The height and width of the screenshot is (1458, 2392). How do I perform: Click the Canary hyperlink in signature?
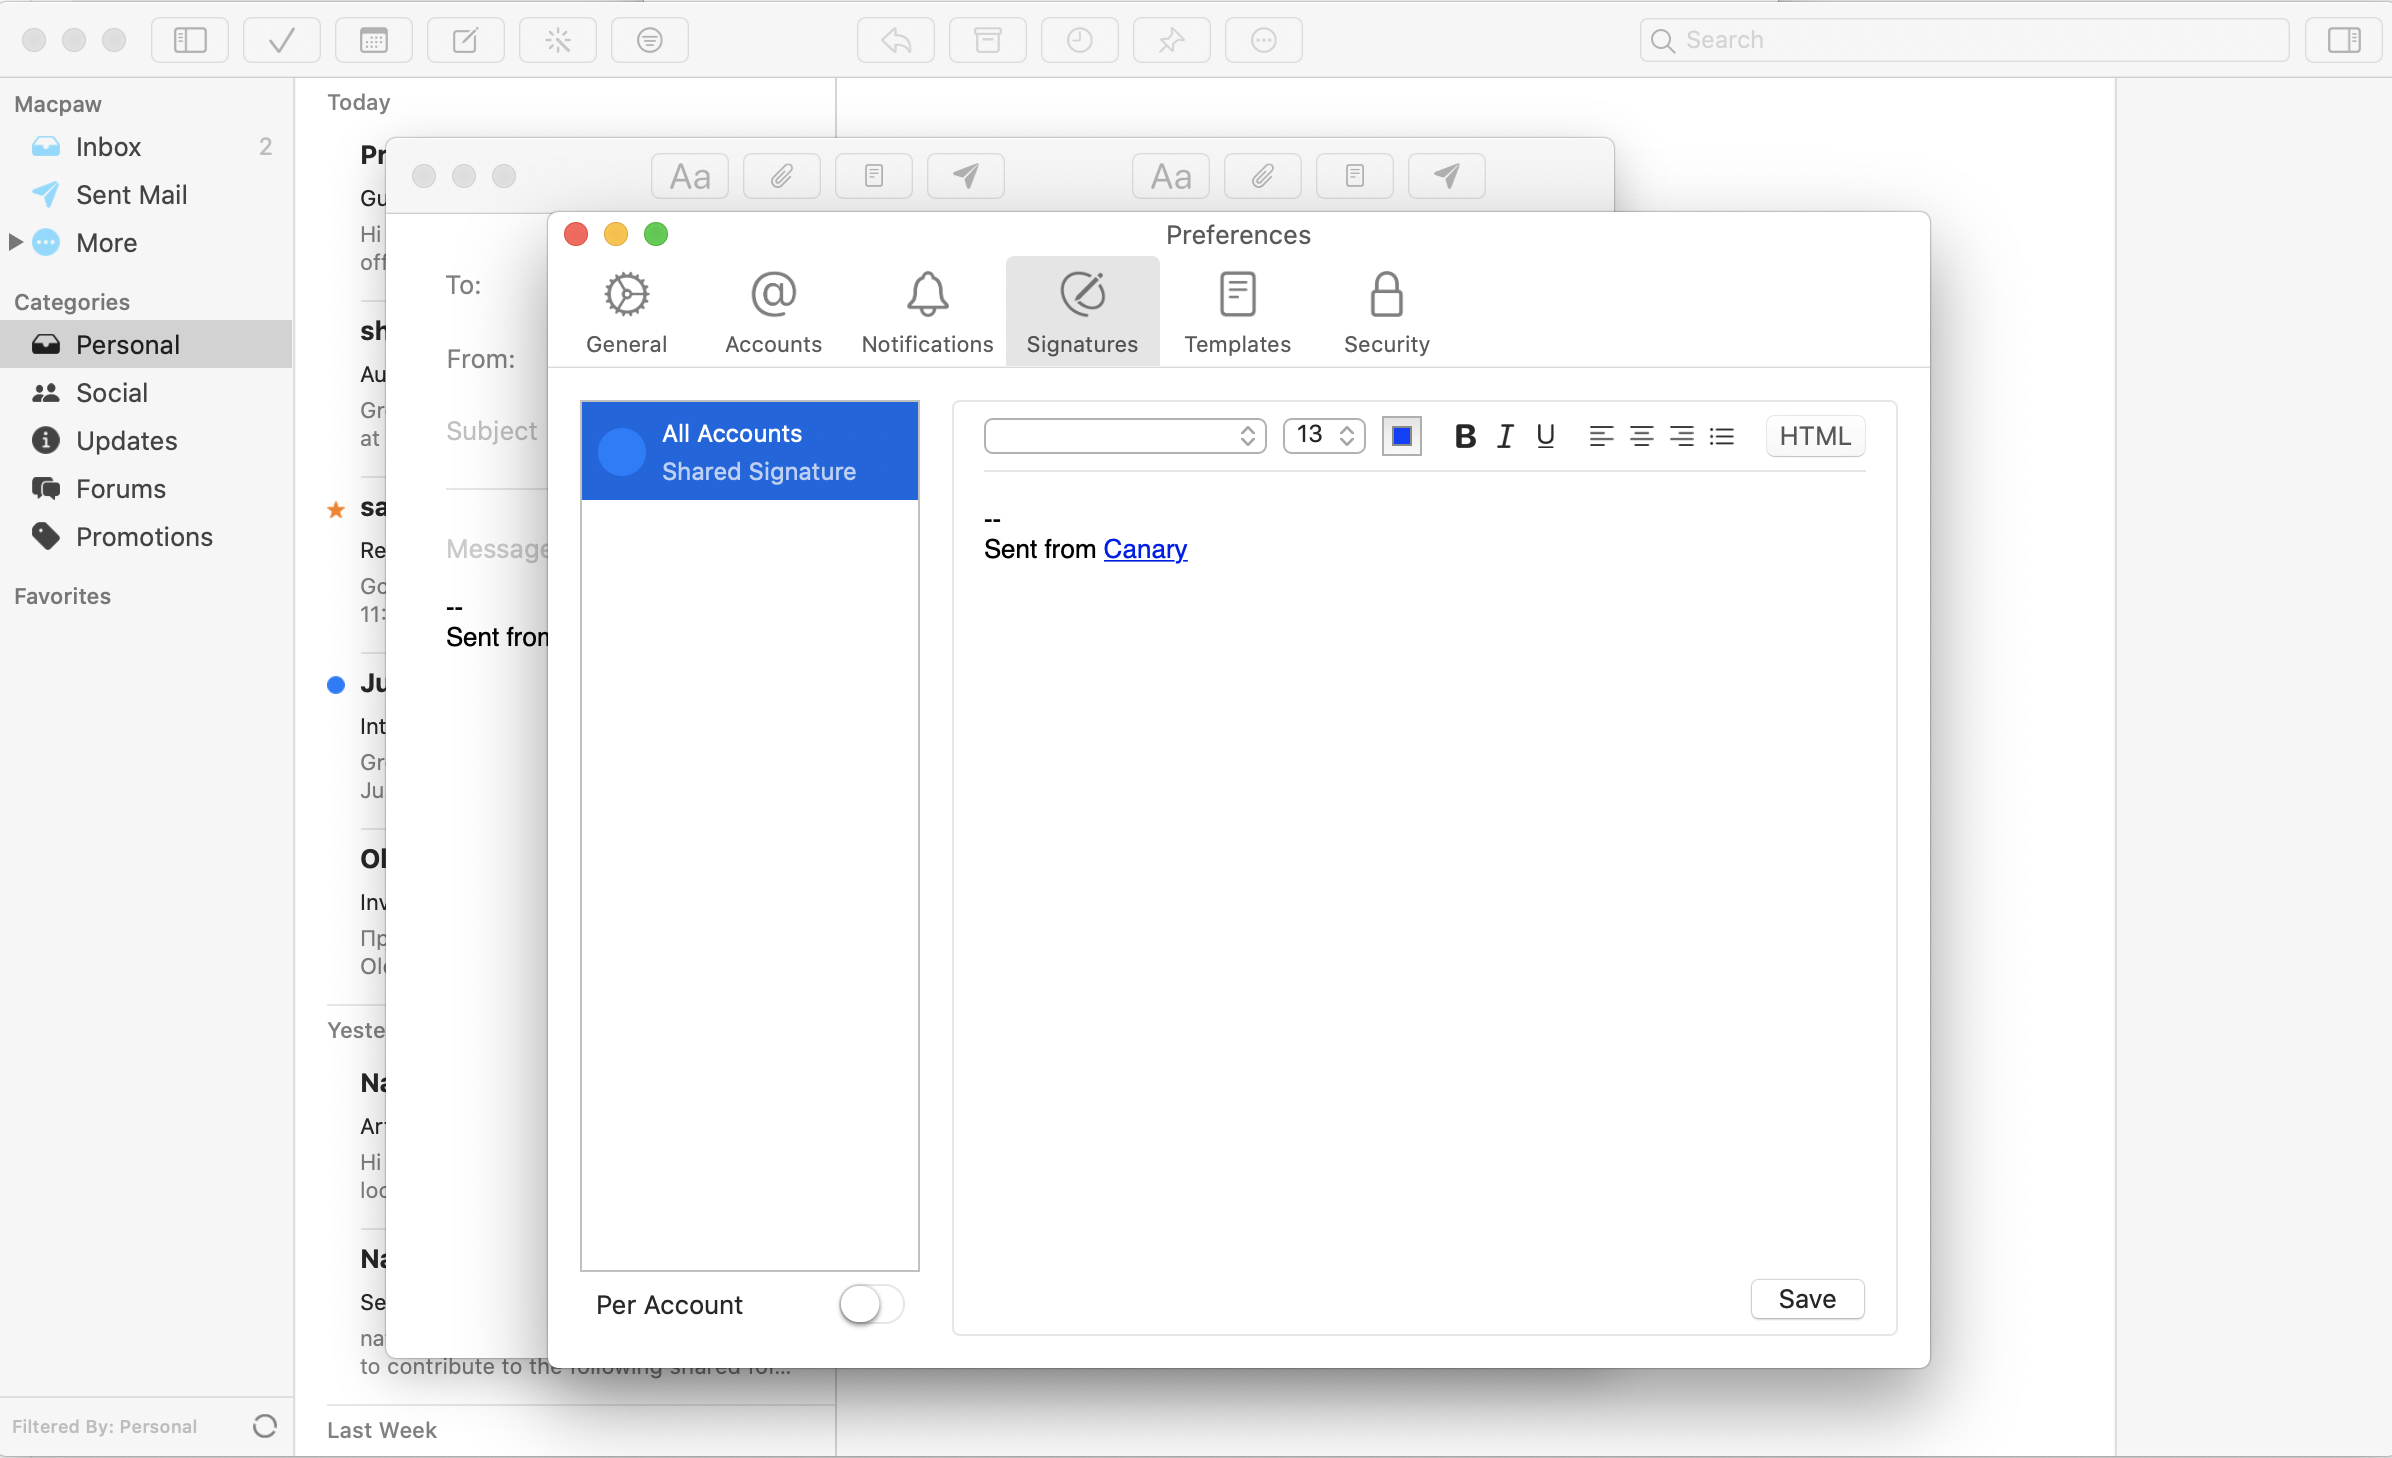coord(1143,549)
